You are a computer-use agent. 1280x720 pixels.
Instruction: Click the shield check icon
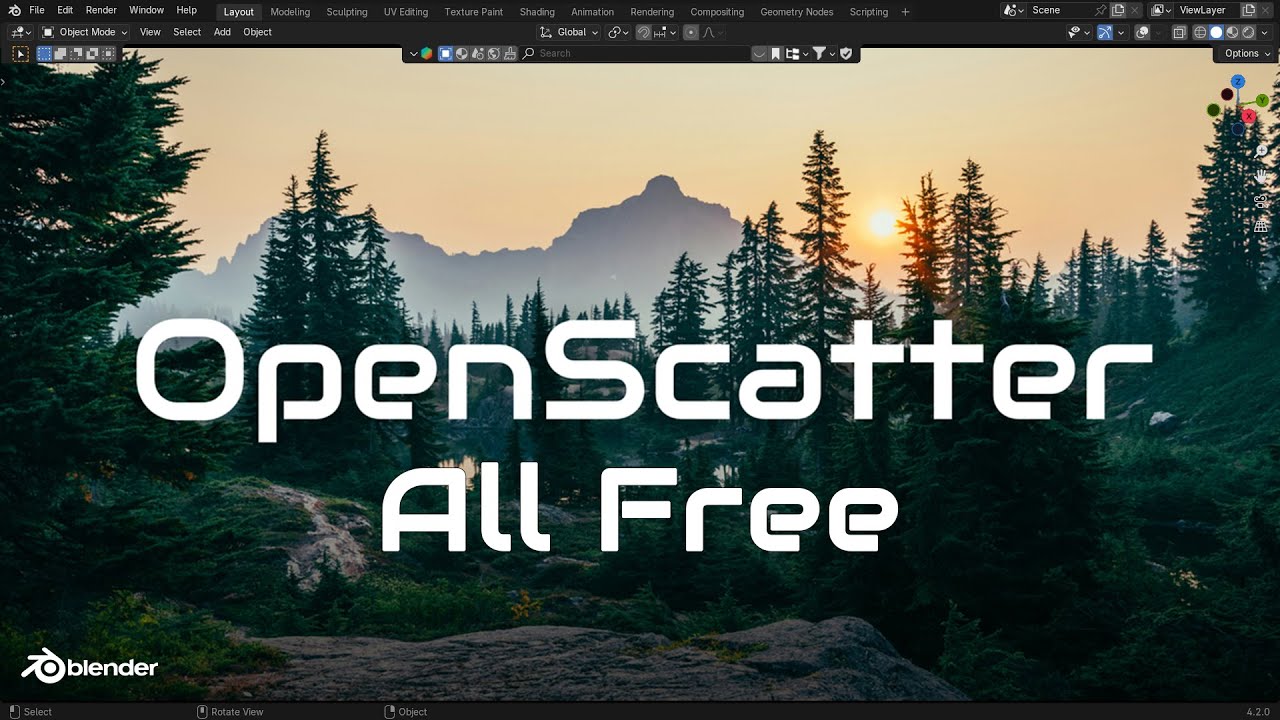[x=846, y=54]
